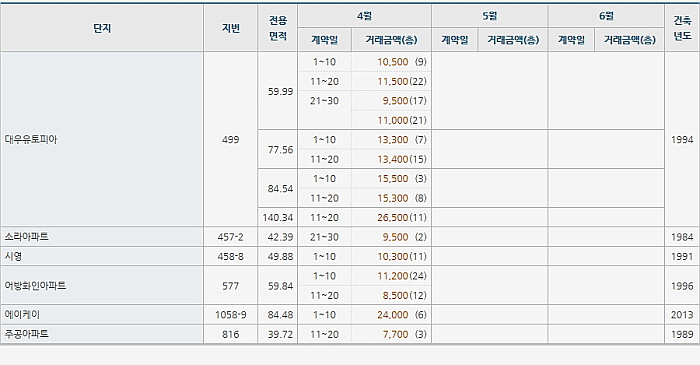Click price 11,000(21)
Viewport: 700px width, 365px height.
(402, 120)
